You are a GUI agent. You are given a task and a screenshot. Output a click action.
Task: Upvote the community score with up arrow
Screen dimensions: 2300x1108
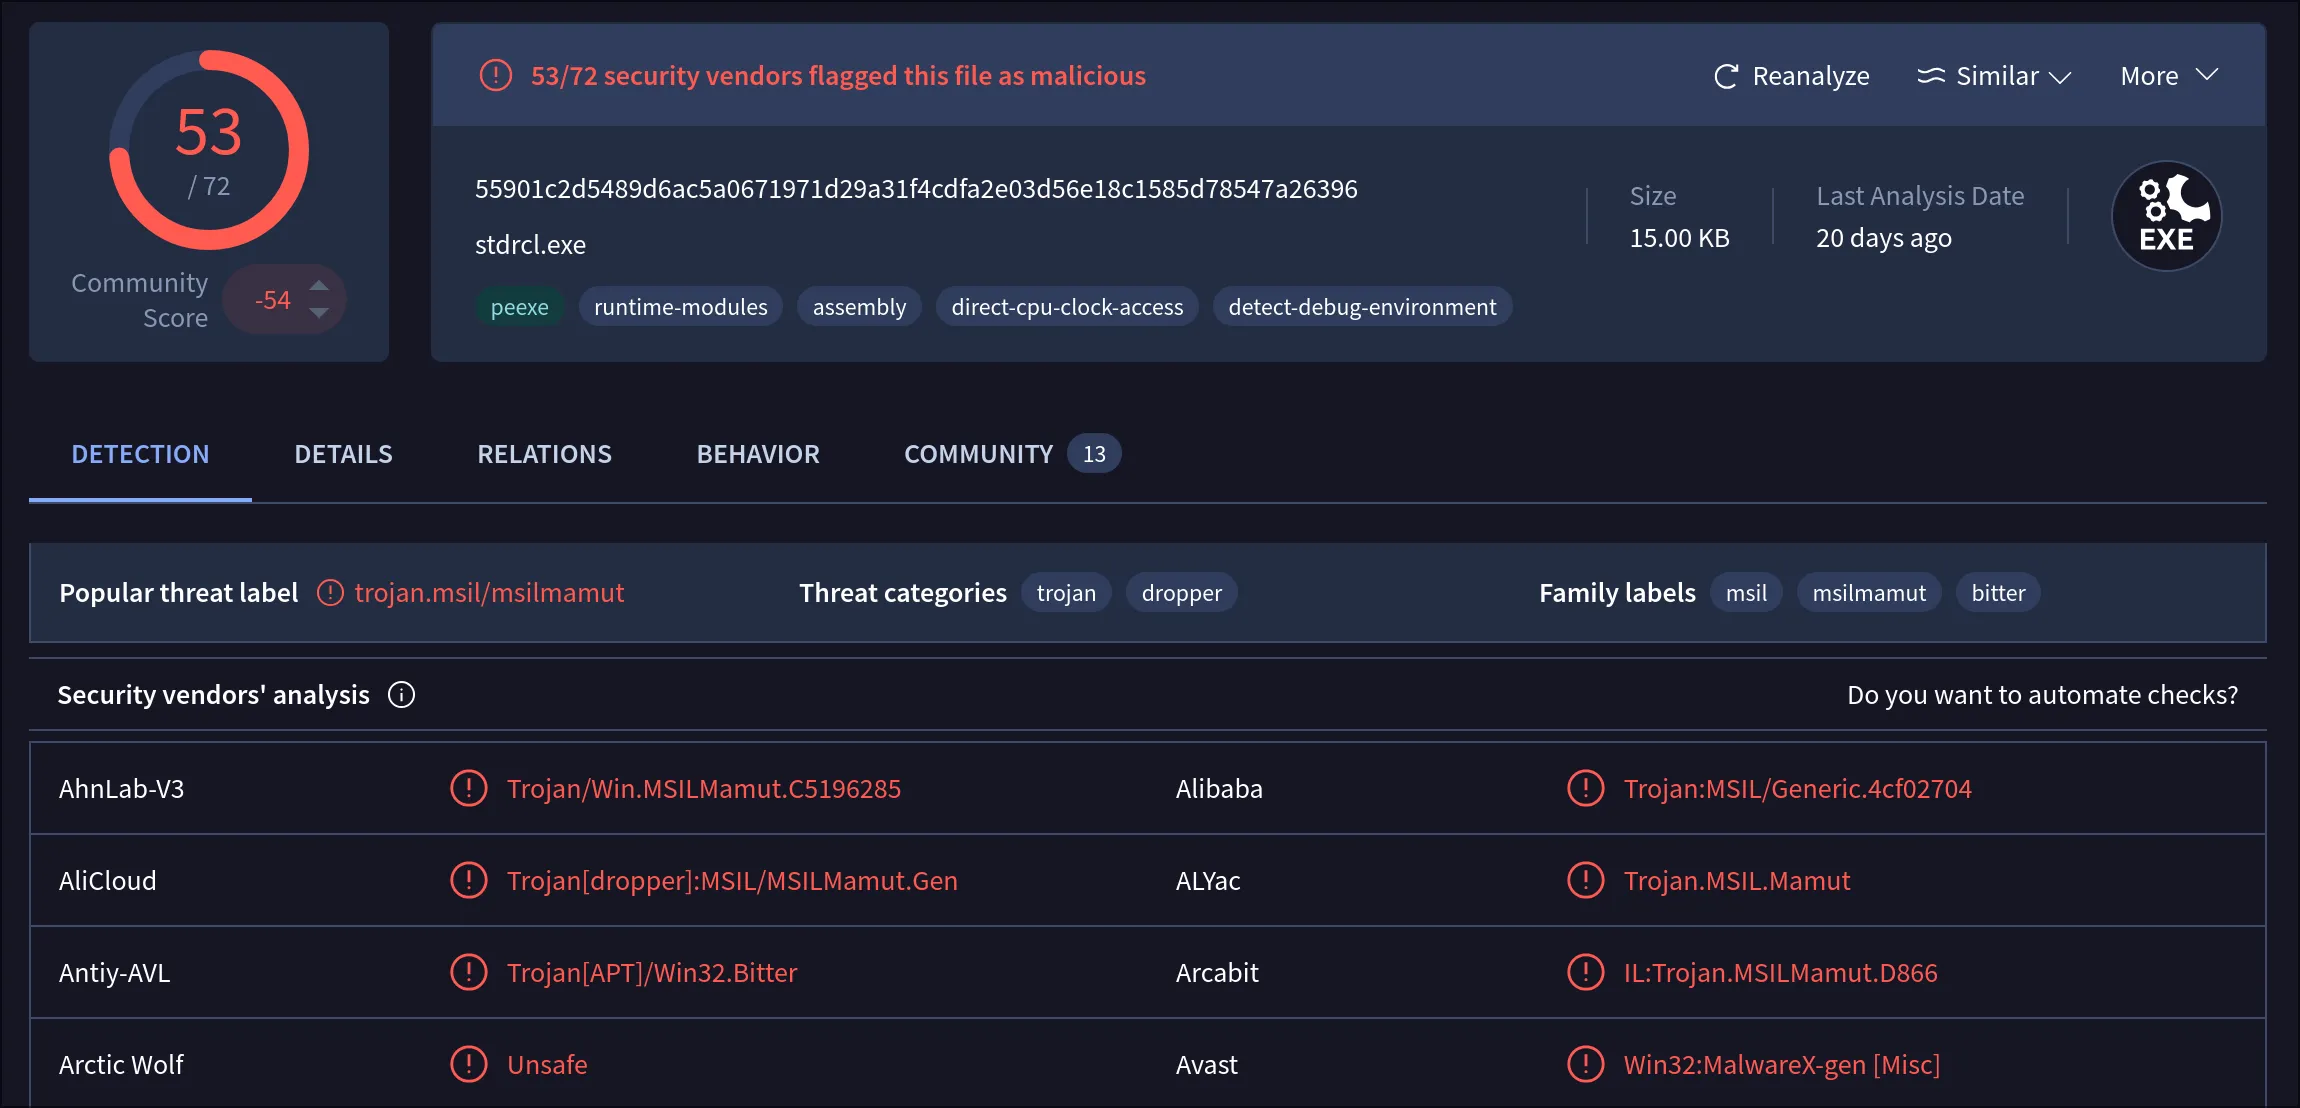tap(319, 285)
